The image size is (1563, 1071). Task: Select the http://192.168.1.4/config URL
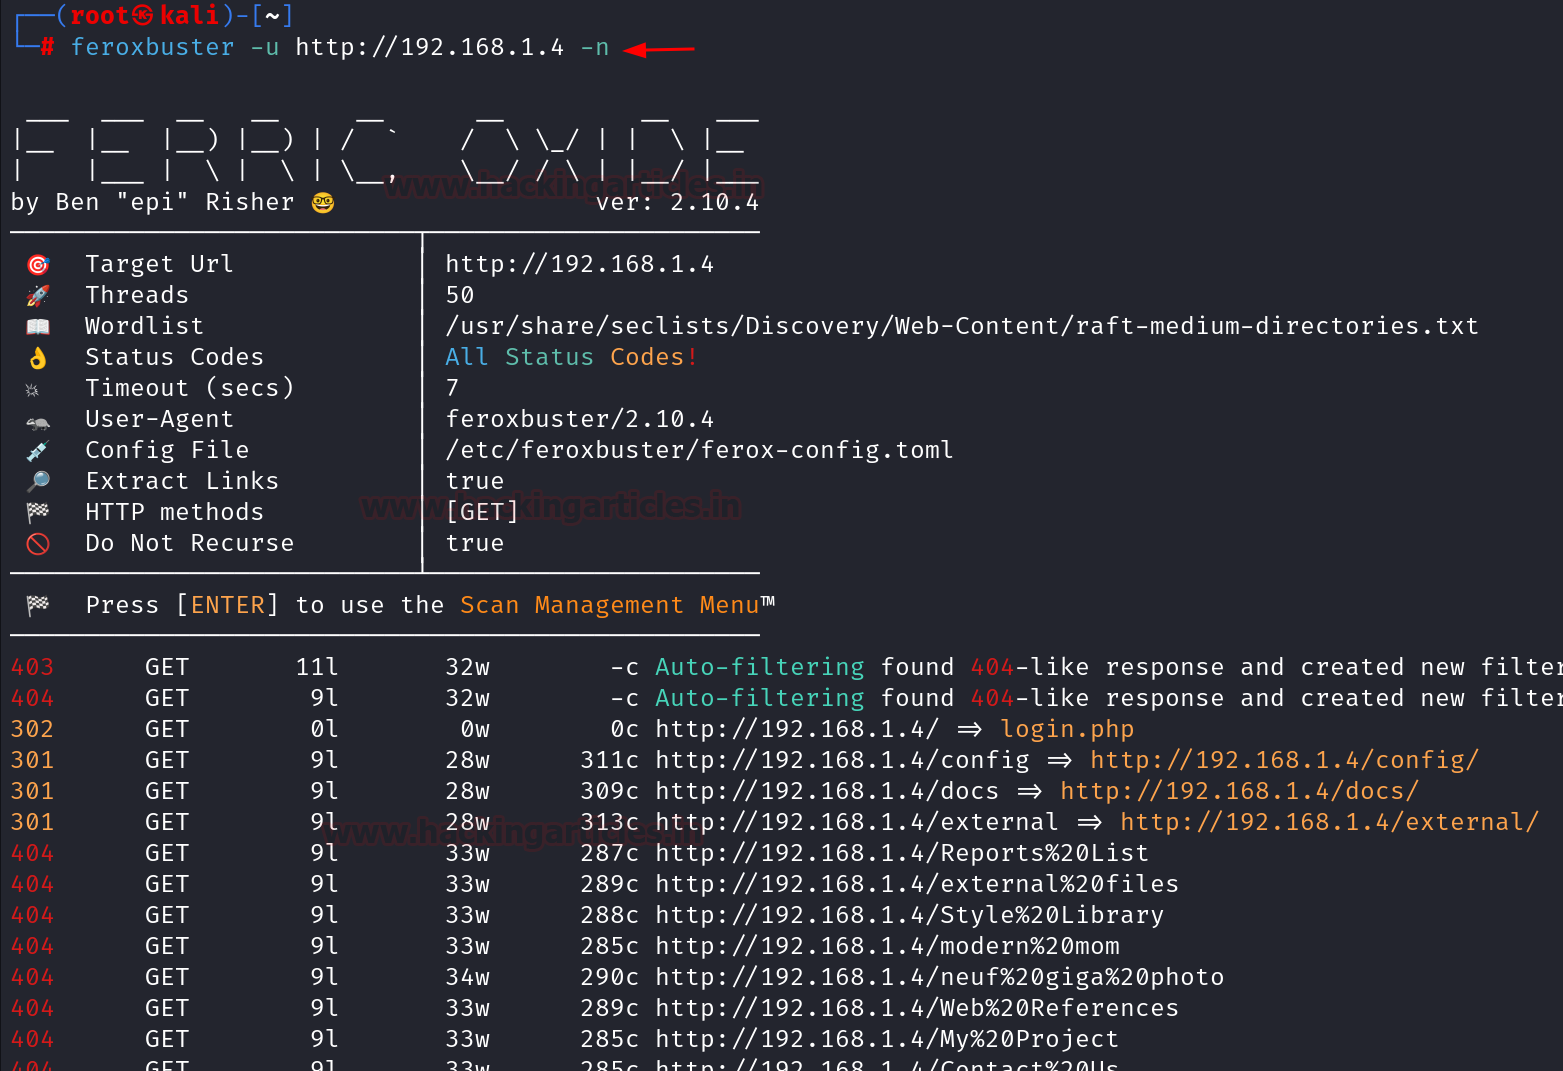click(x=842, y=760)
